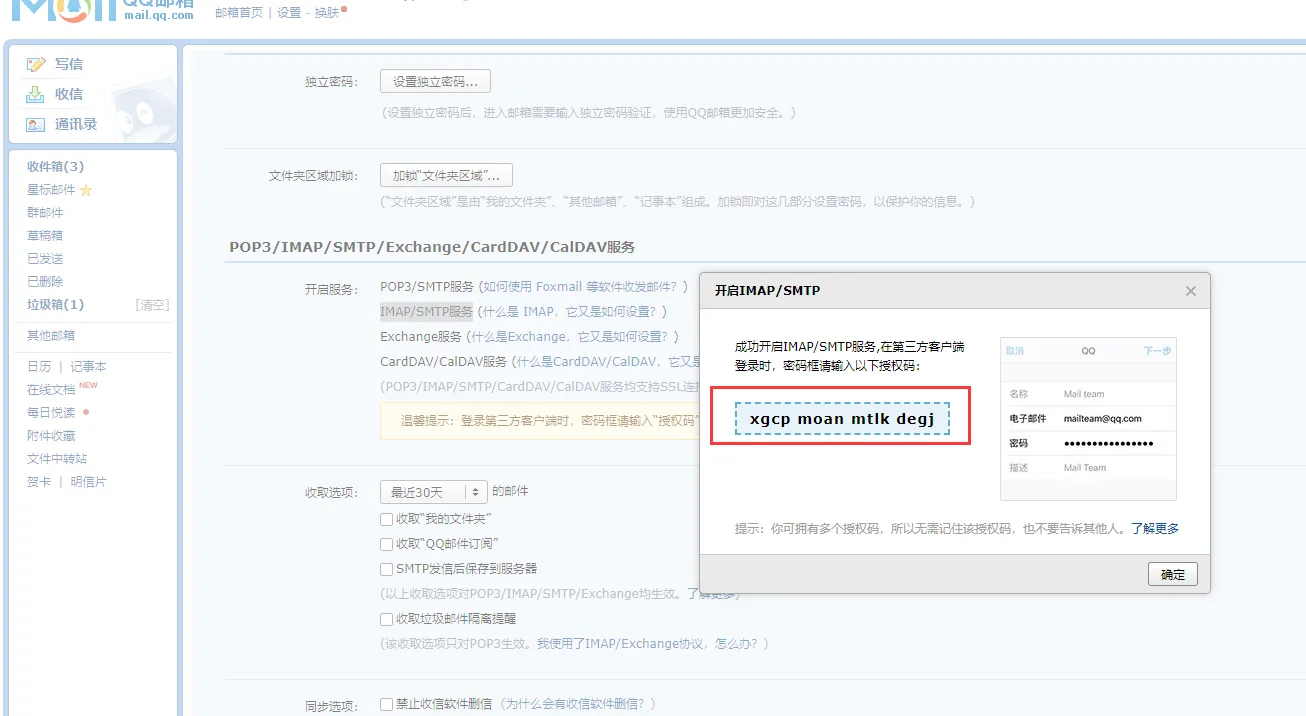Click the POP3/SMTP服务 text
1306x716 pixels.
tap(426, 287)
